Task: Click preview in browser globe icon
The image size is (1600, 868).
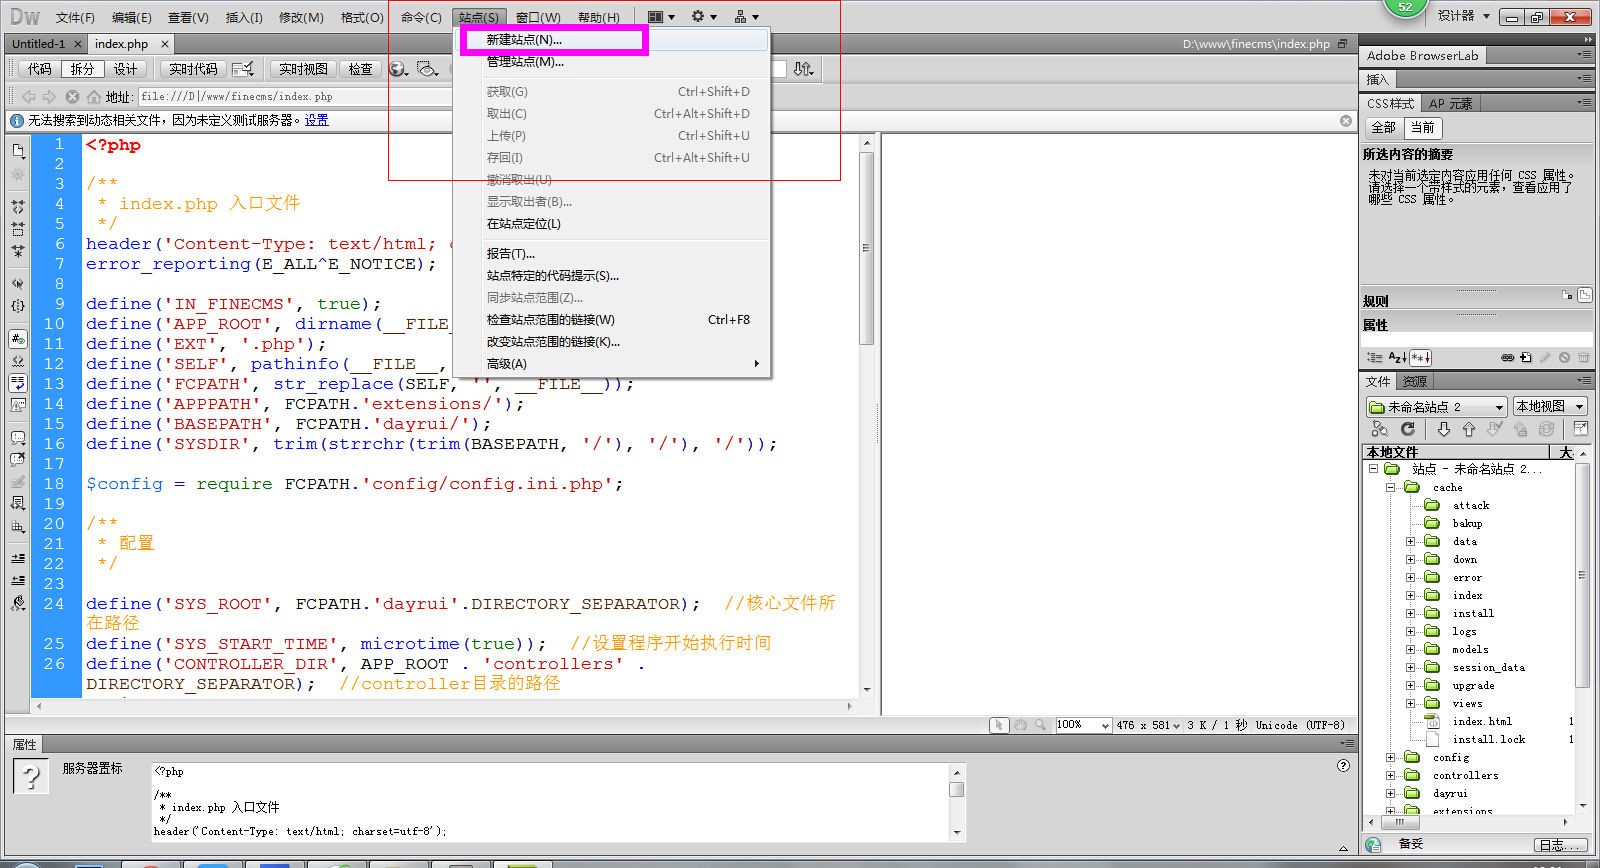Action: pyautogui.click(x=398, y=69)
